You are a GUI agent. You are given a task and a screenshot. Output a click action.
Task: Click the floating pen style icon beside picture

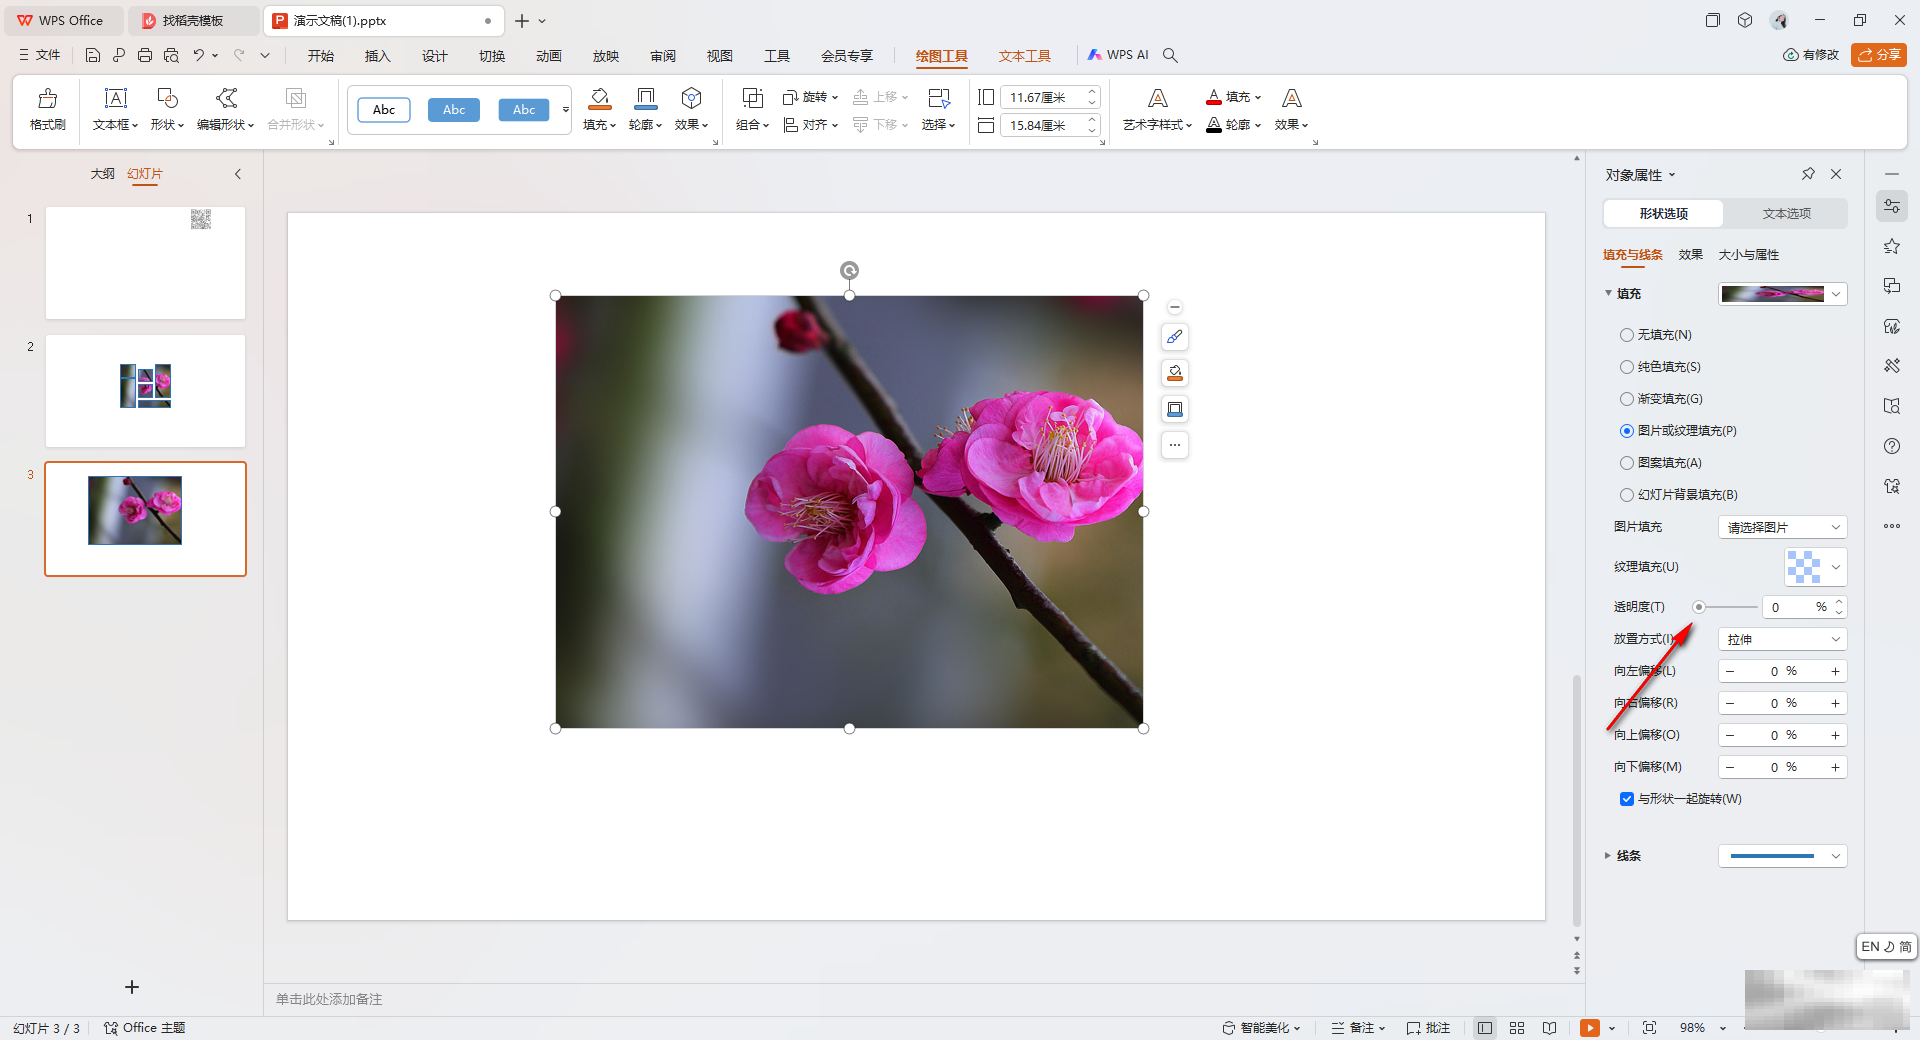tap(1175, 337)
